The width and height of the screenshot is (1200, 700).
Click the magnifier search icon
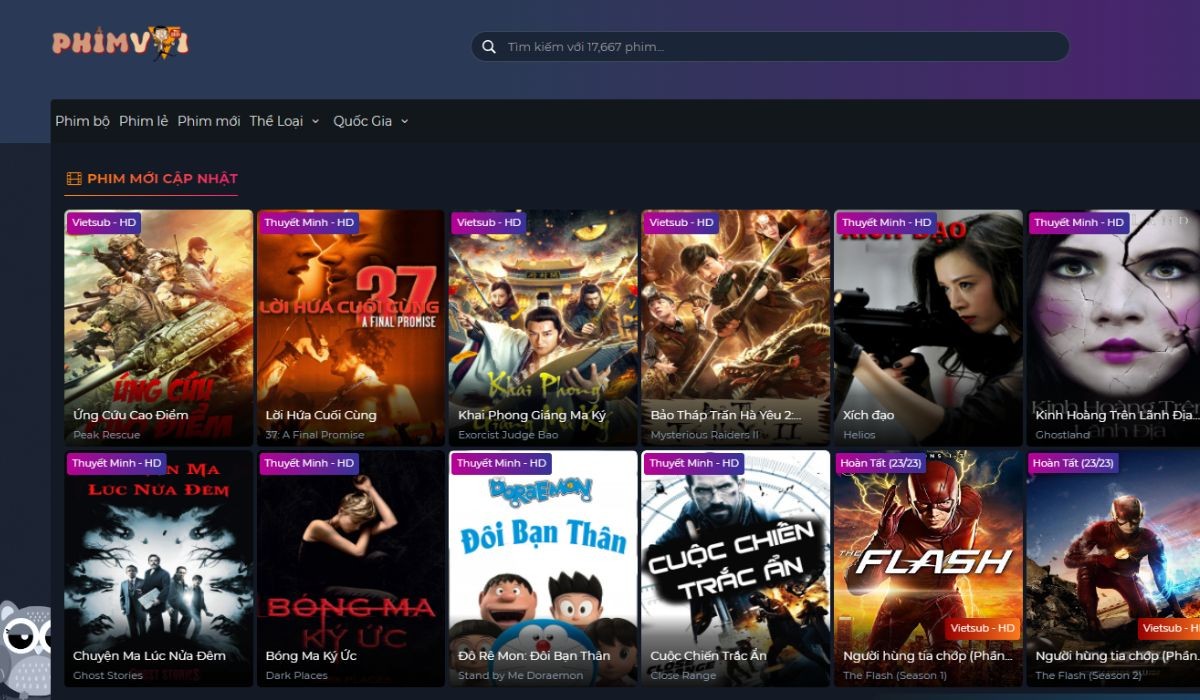pyautogui.click(x=489, y=47)
